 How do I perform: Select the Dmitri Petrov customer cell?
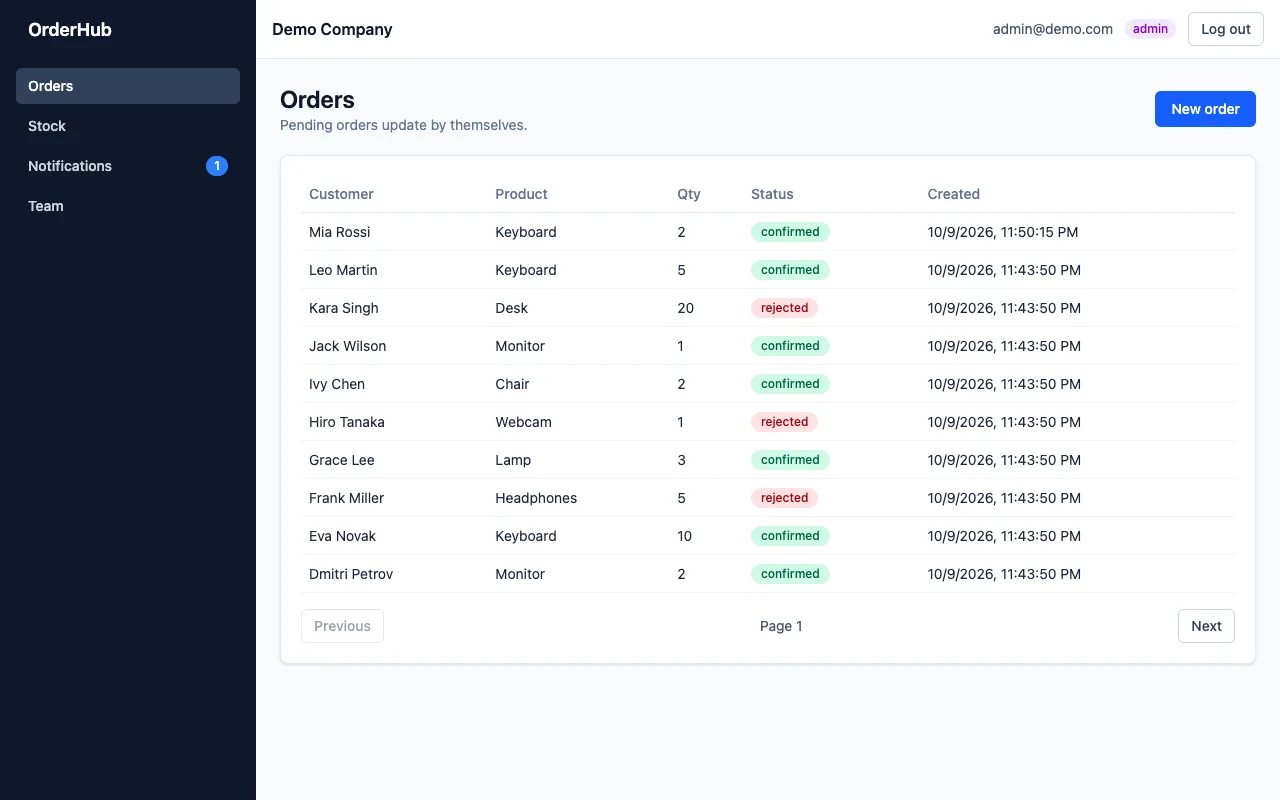351,574
